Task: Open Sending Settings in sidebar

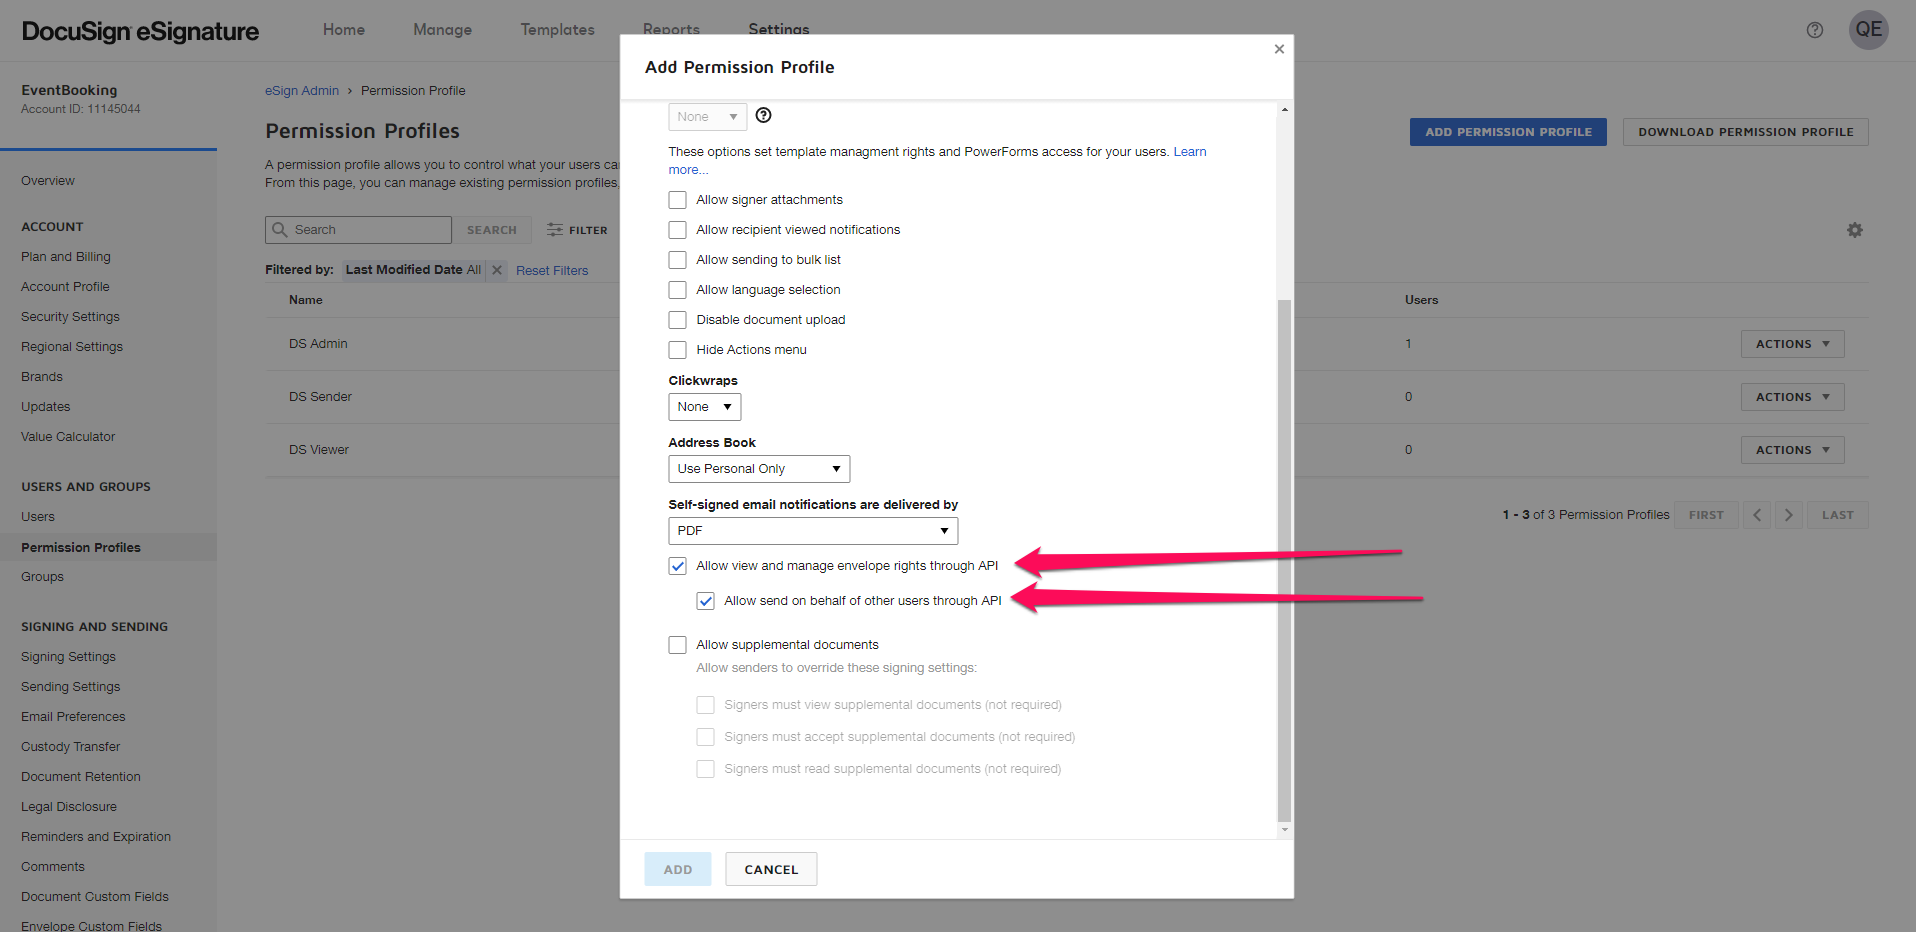Action: (x=70, y=687)
